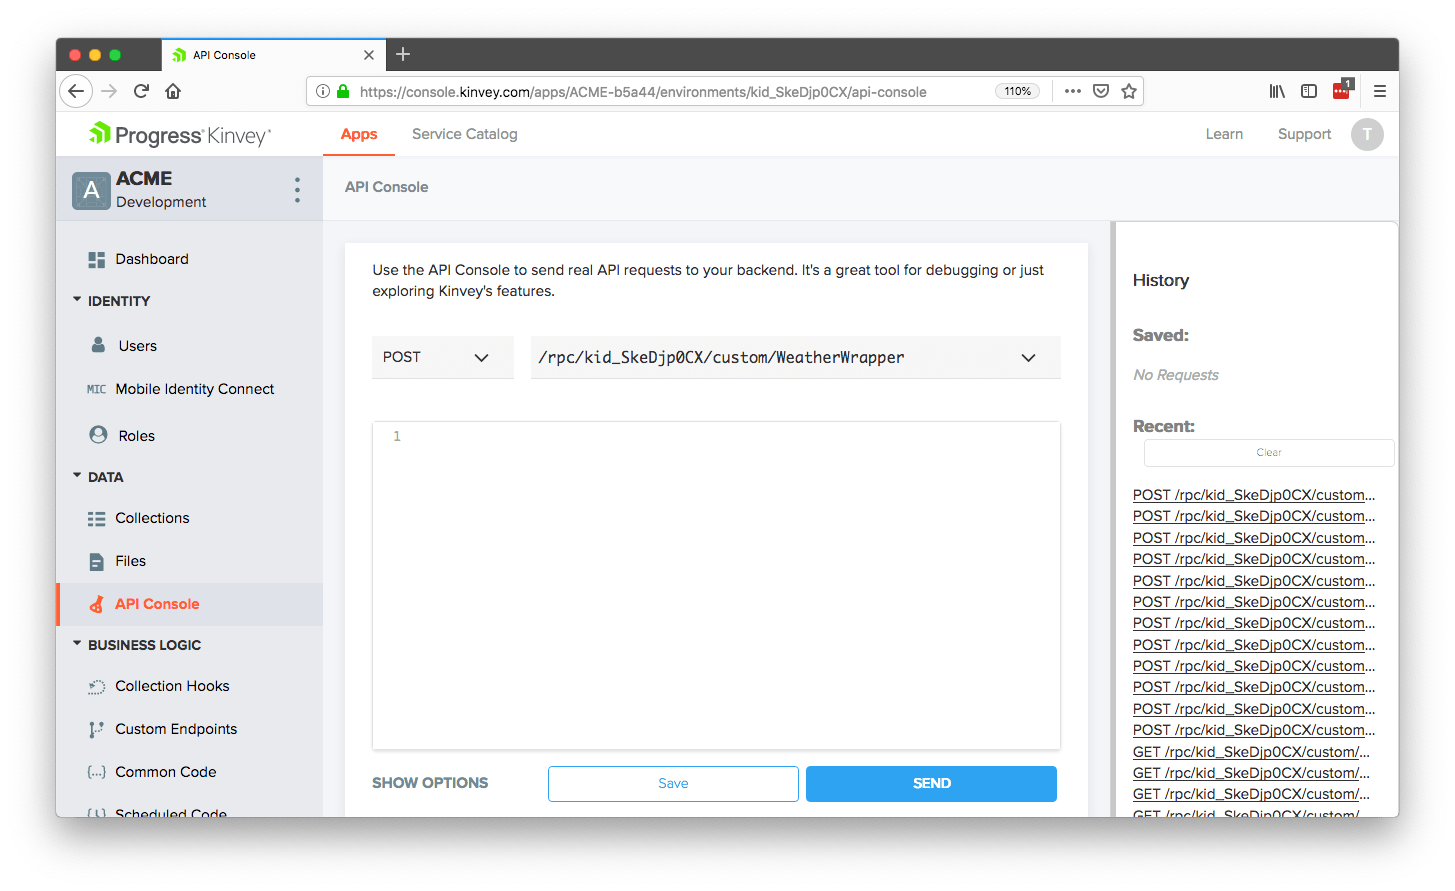Click the ACME app icon

[91, 190]
